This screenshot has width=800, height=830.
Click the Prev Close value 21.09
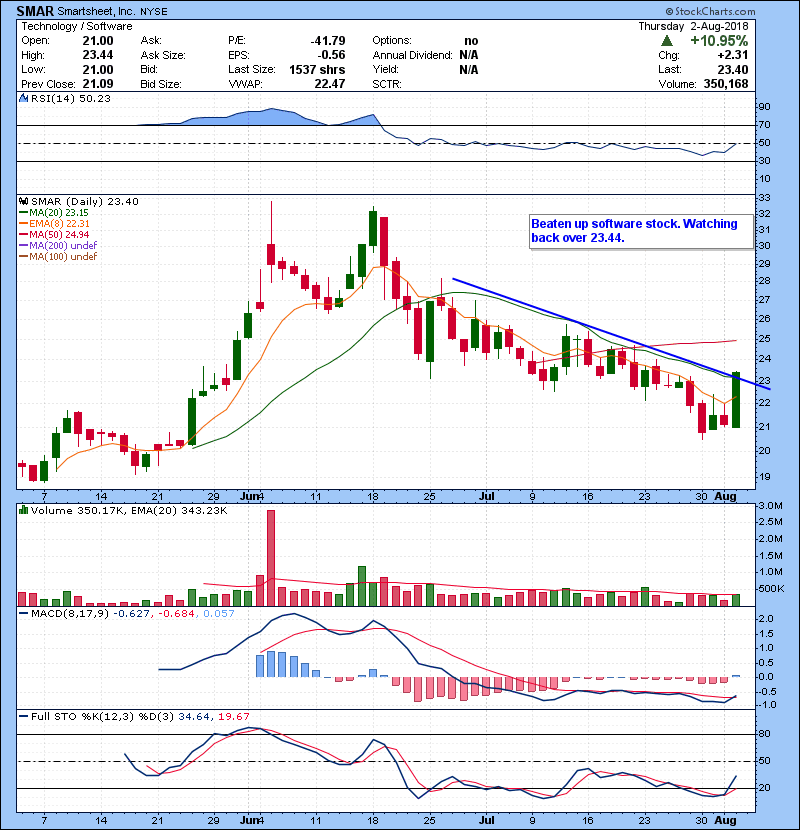click(x=98, y=84)
